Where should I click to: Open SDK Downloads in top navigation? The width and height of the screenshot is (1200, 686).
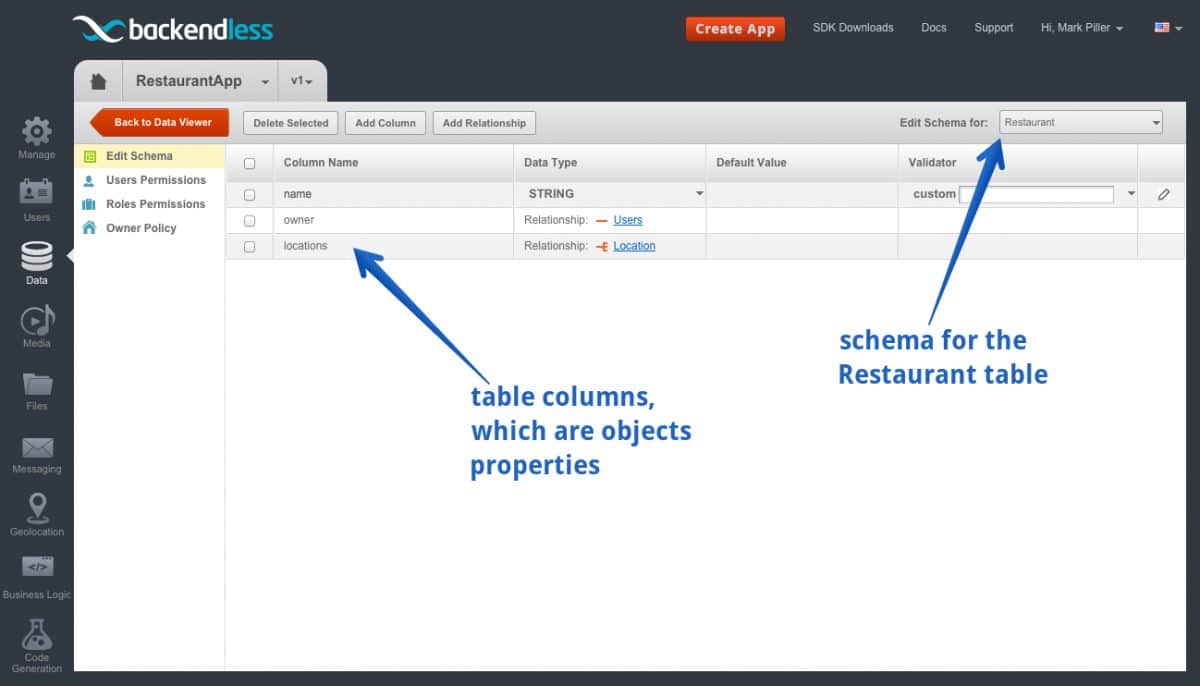pos(853,28)
